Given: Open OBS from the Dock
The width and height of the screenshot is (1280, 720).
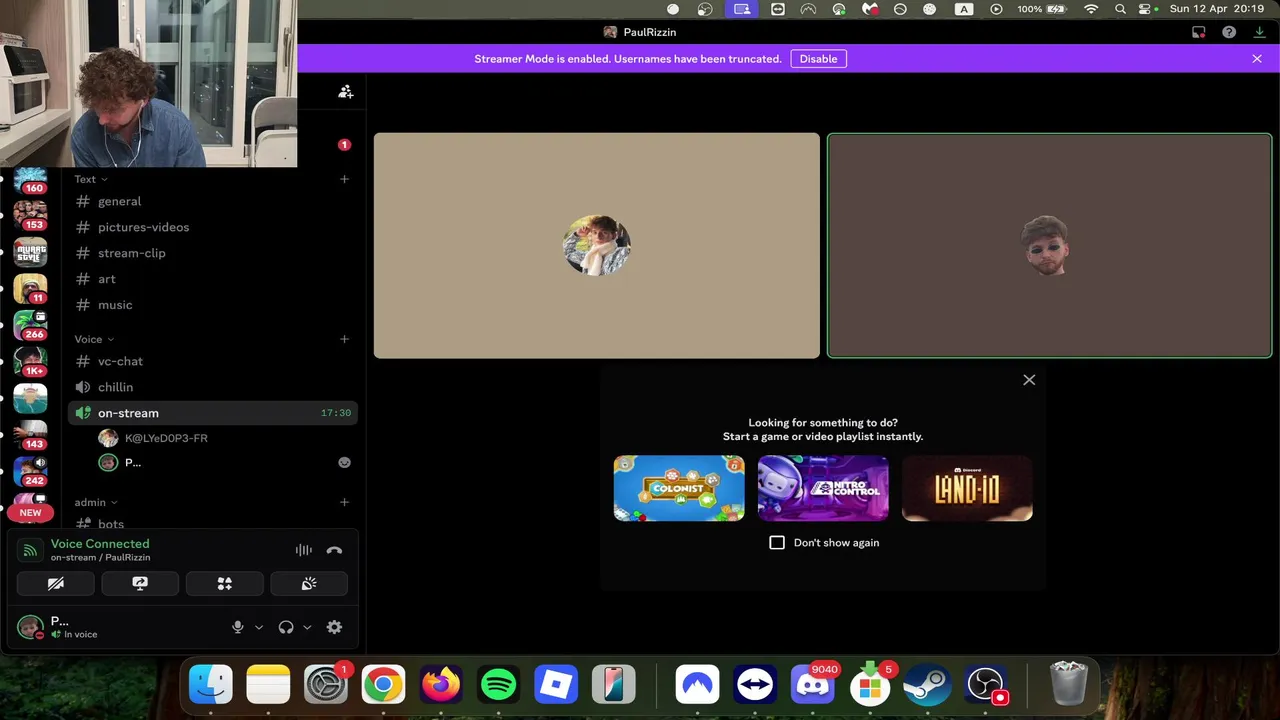Looking at the screenshot, I should (x=986, y=685).
